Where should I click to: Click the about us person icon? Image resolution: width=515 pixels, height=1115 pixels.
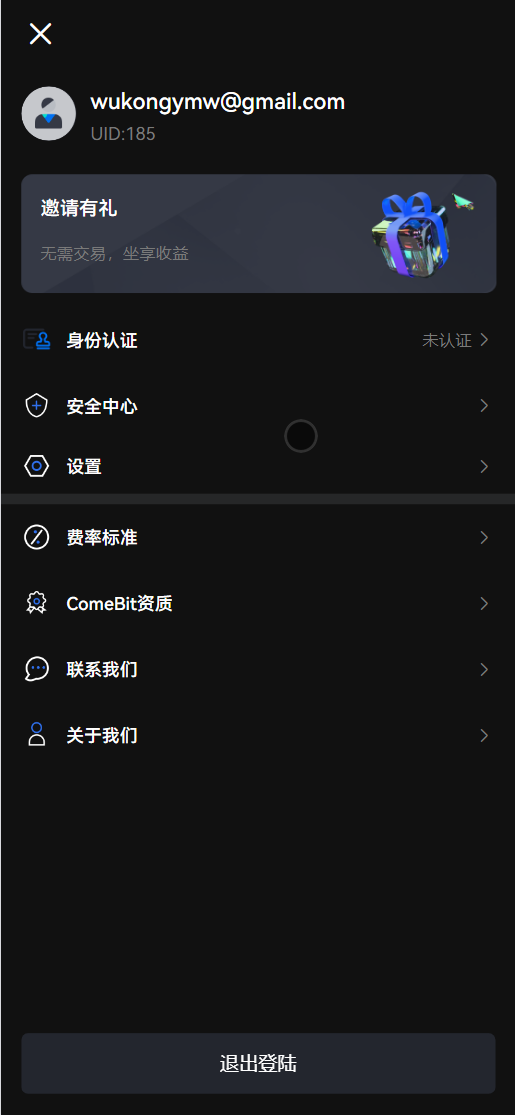(37, 735)
